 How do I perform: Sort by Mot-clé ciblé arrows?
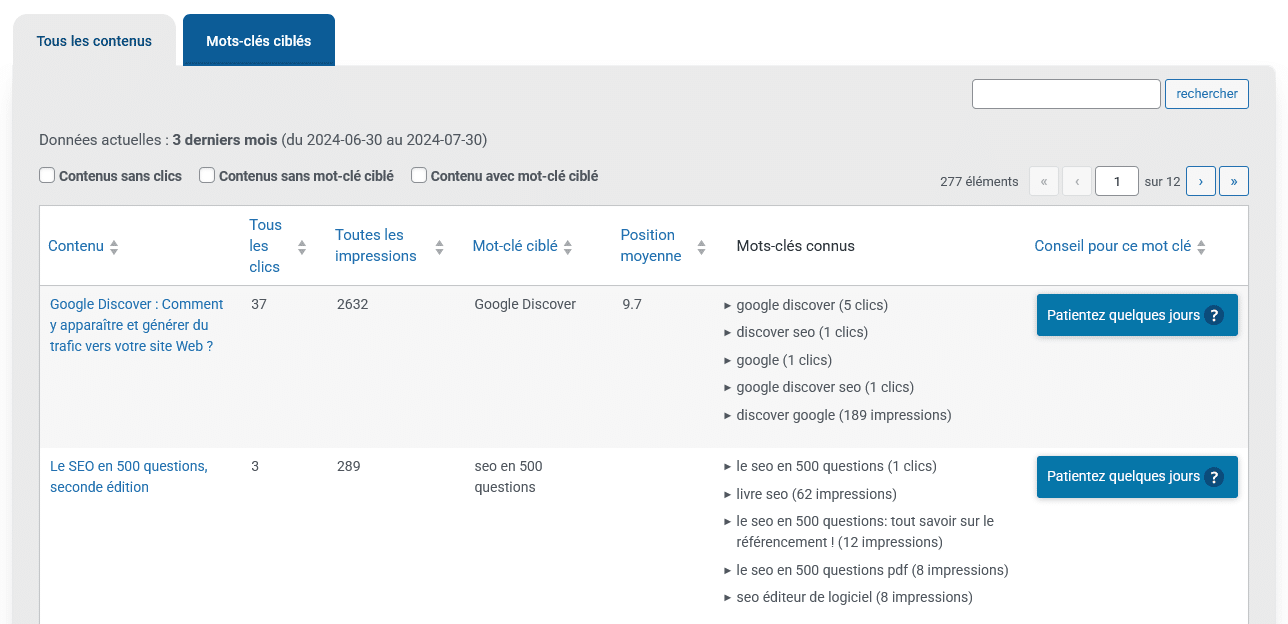point(568,247)
